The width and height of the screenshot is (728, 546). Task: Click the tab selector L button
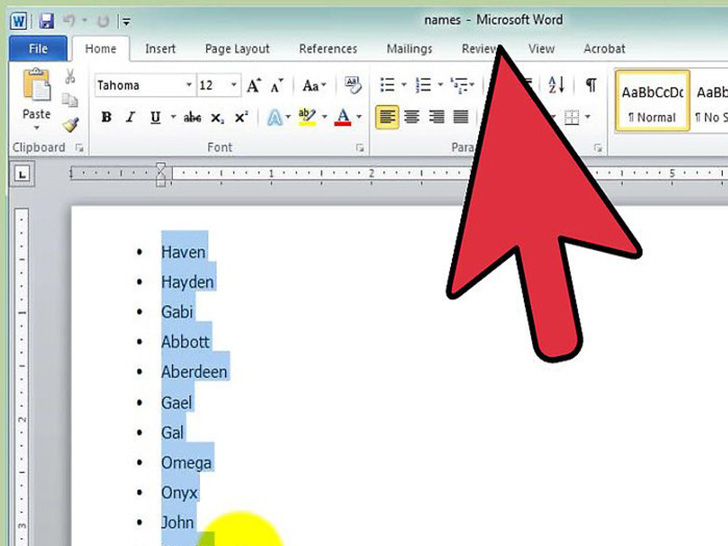[22, 174]
